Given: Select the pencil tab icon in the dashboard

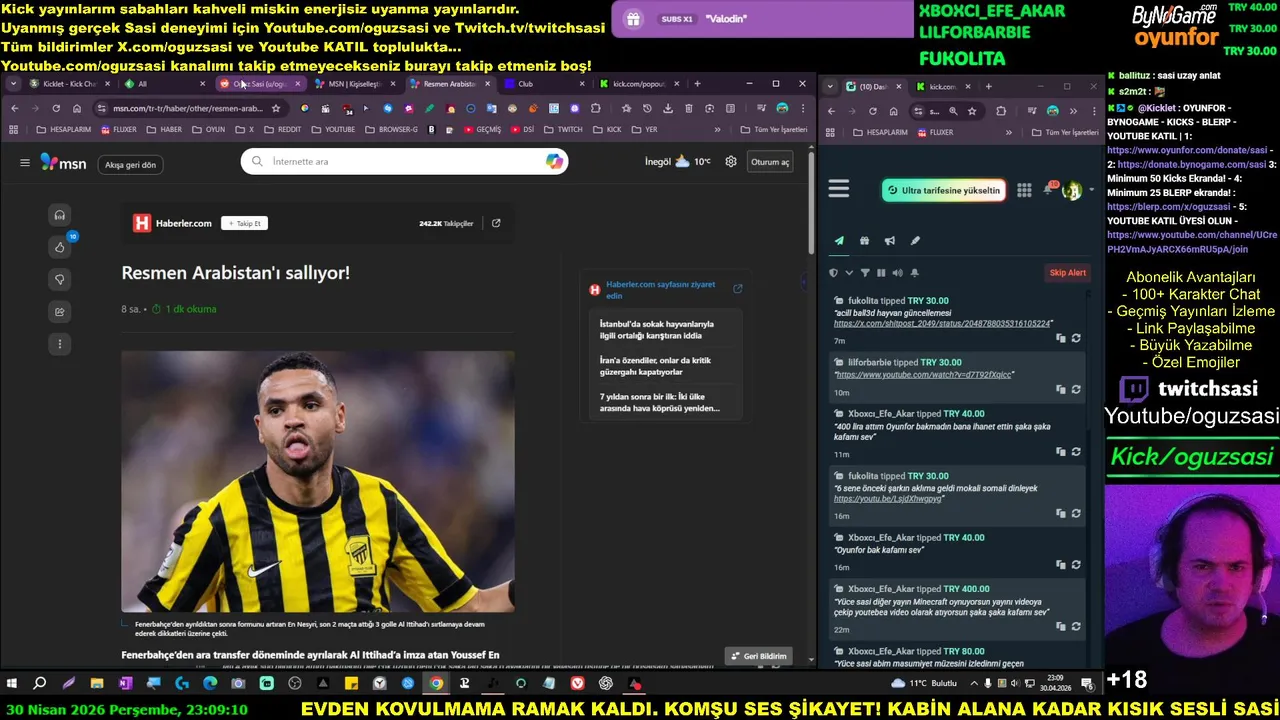Looking at the screenshot, I should coord(915,240).
